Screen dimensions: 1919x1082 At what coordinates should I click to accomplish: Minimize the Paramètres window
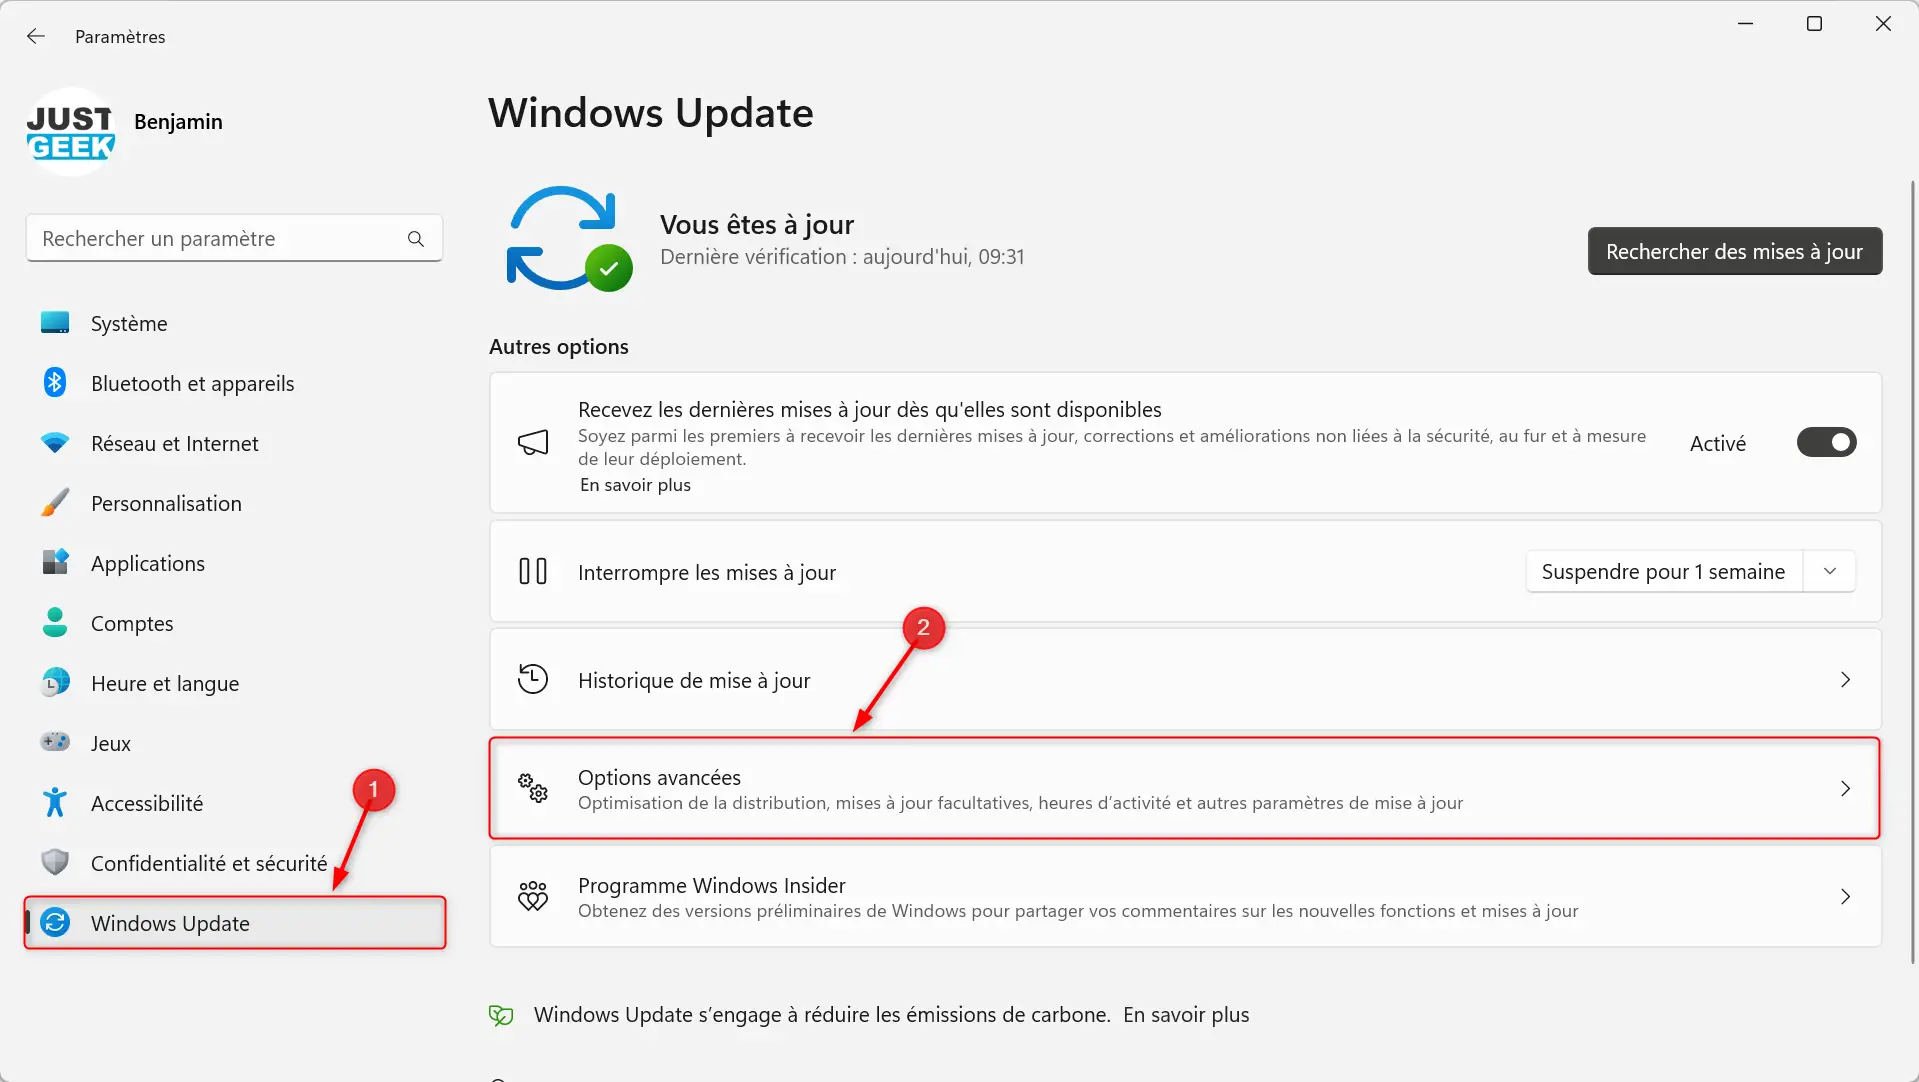tap(1746, 23)
